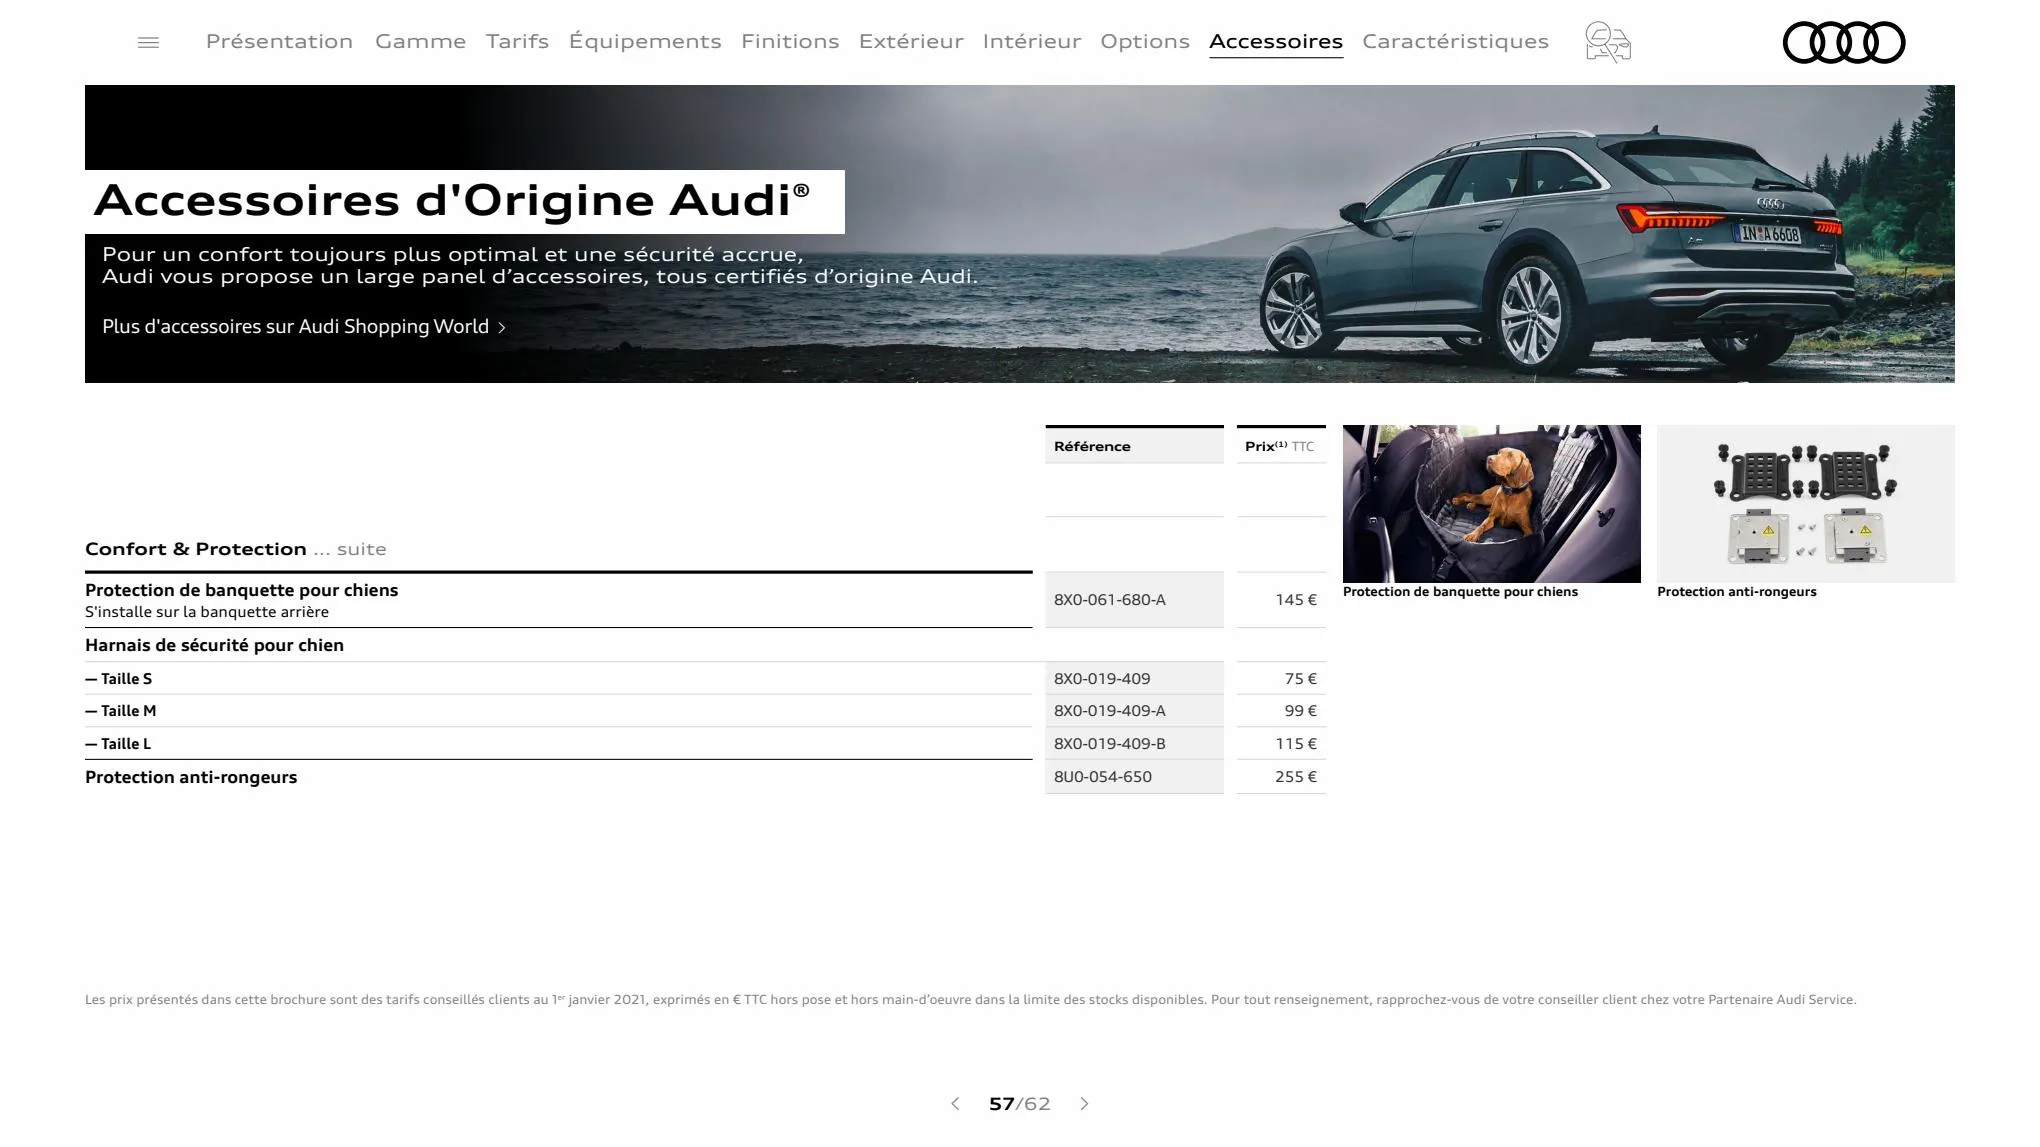2040x1147 pixels.
Task: Click the 75 € price
Action: (1301, 679)
